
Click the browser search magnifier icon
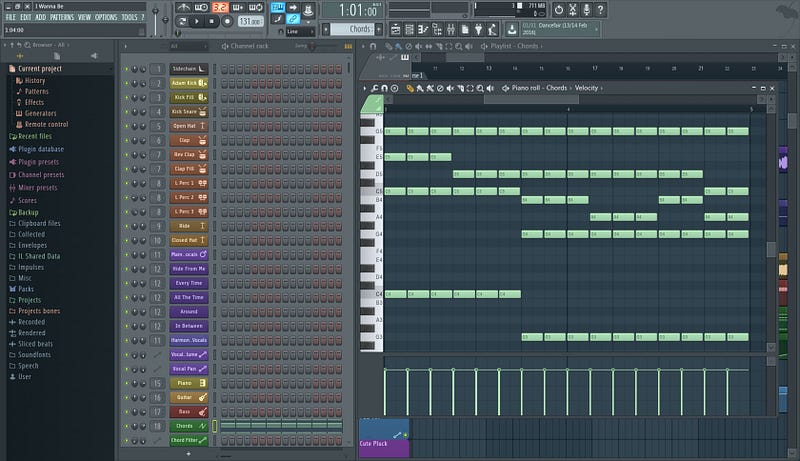[28, 45]
